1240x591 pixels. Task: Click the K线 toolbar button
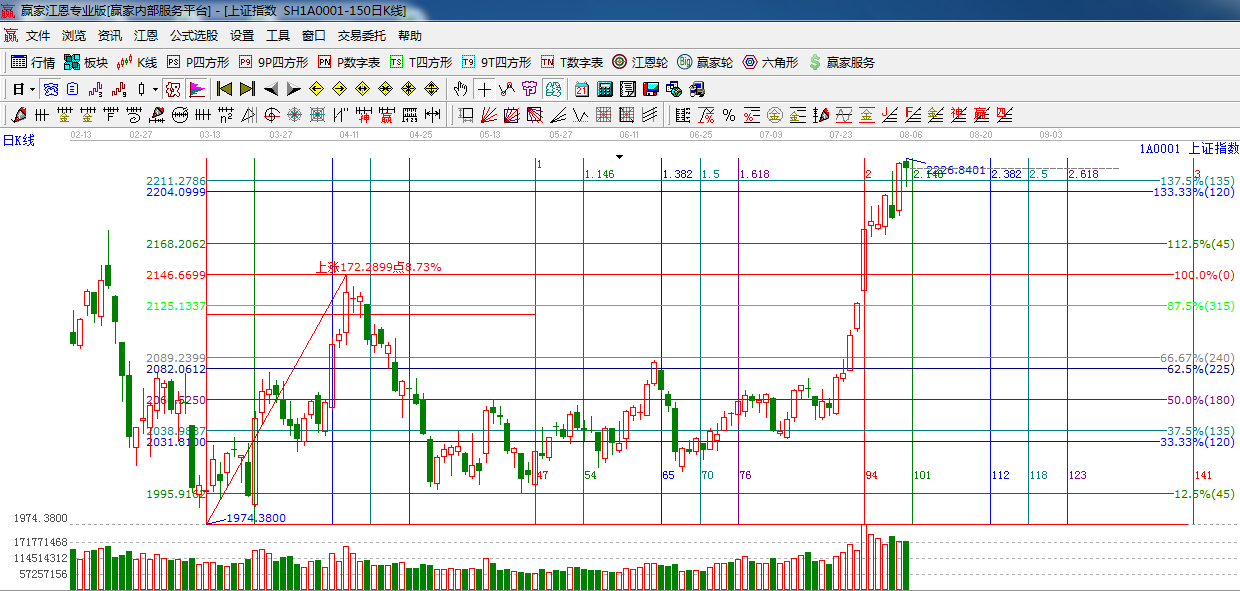(x=136, y=62)
